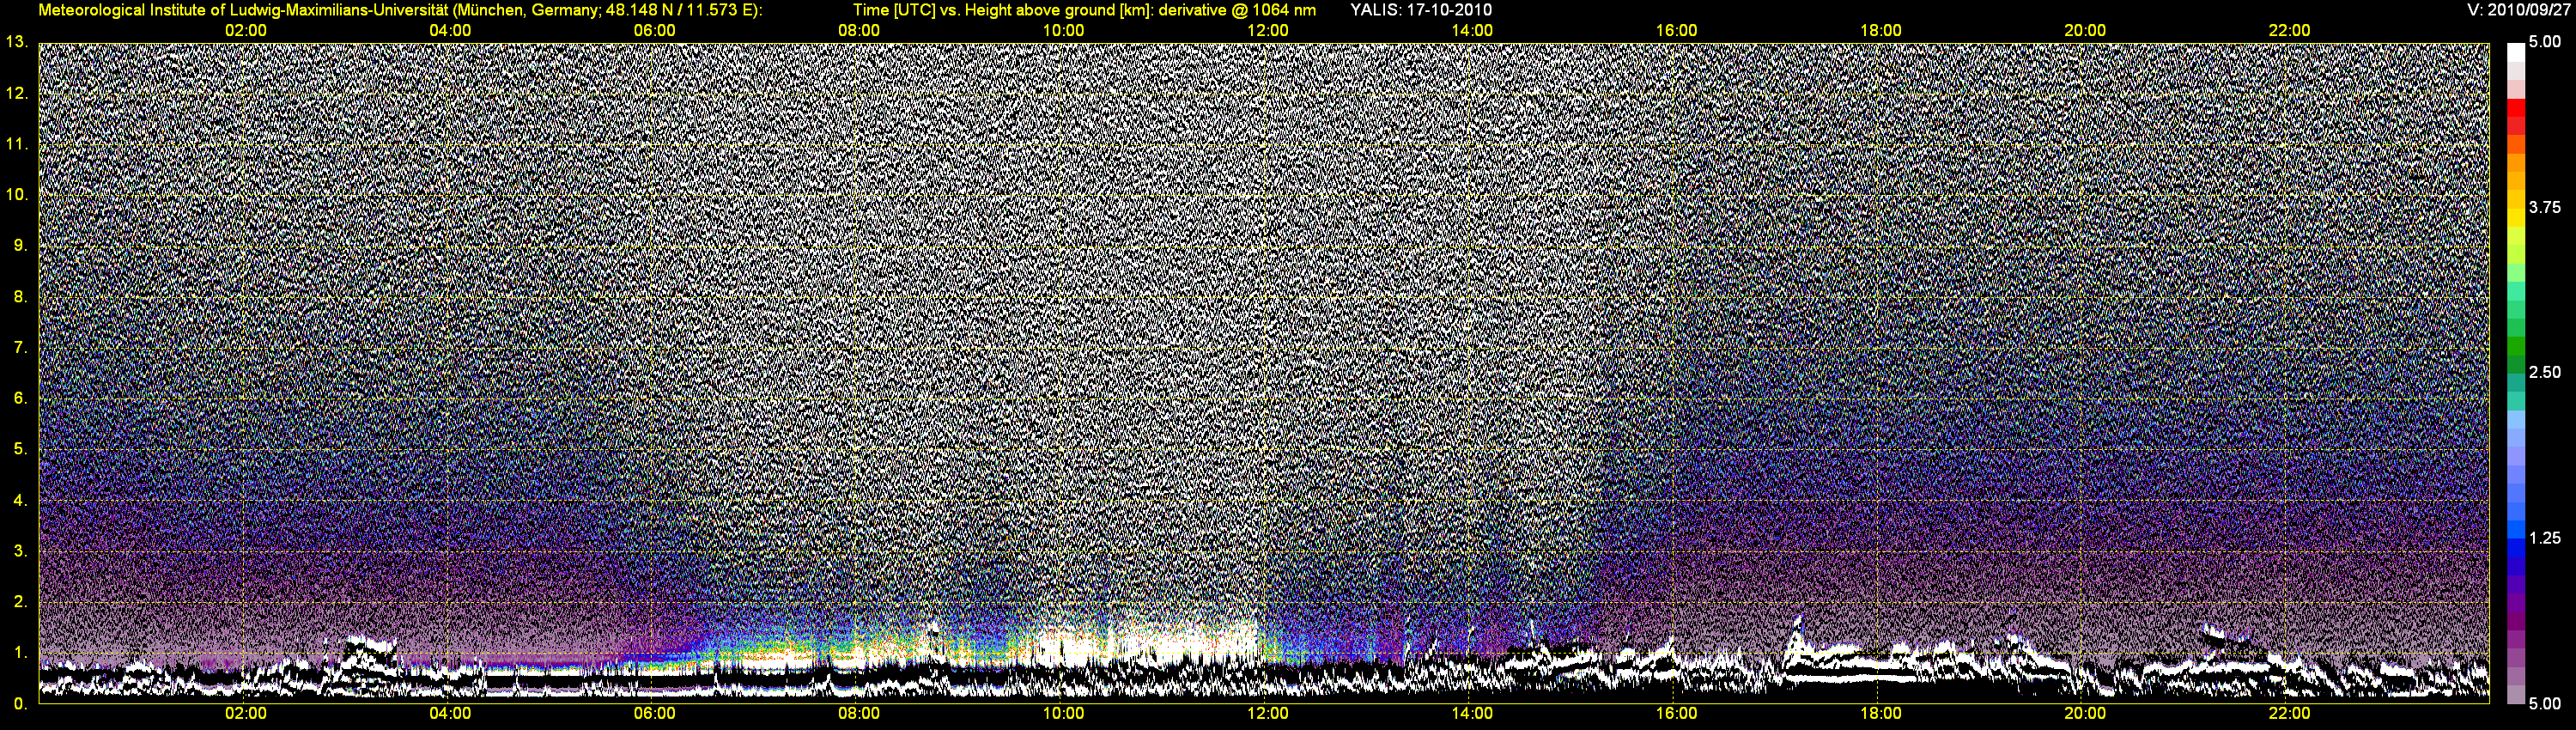This screenshot has width=2576, height=730.
Task: Select the 02:00 label on the upper time axis
Action: (x=245, y=31)
